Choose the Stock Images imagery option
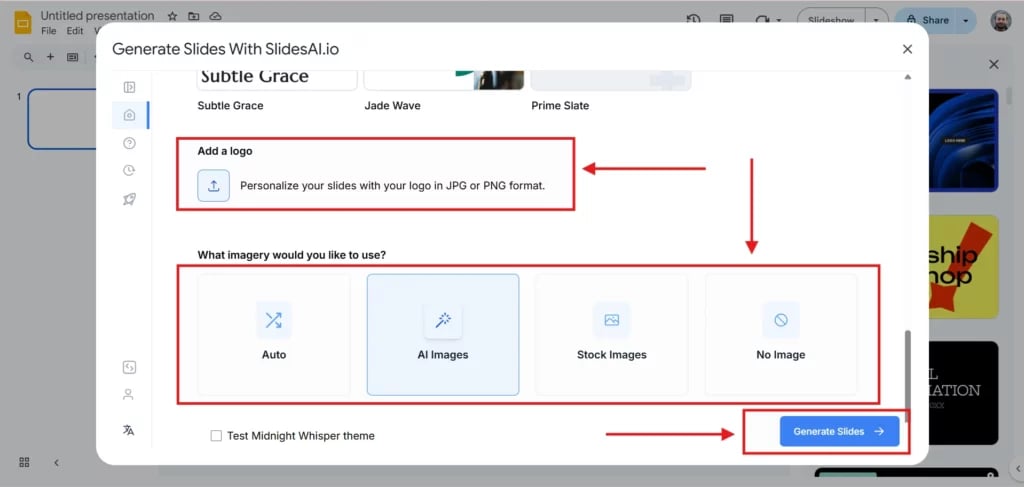1024x487 pixels. click(612, 334)
